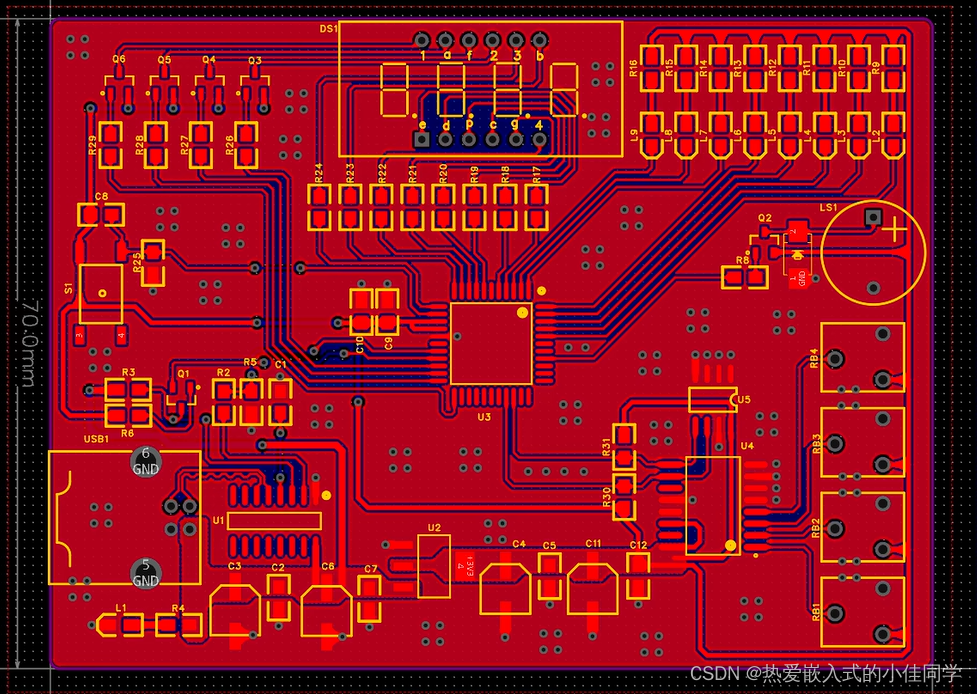The width and height of the screenshot is (977, 694).
Task: Click potentiometer RB3 footprint
Action: [x=863, y=442]
